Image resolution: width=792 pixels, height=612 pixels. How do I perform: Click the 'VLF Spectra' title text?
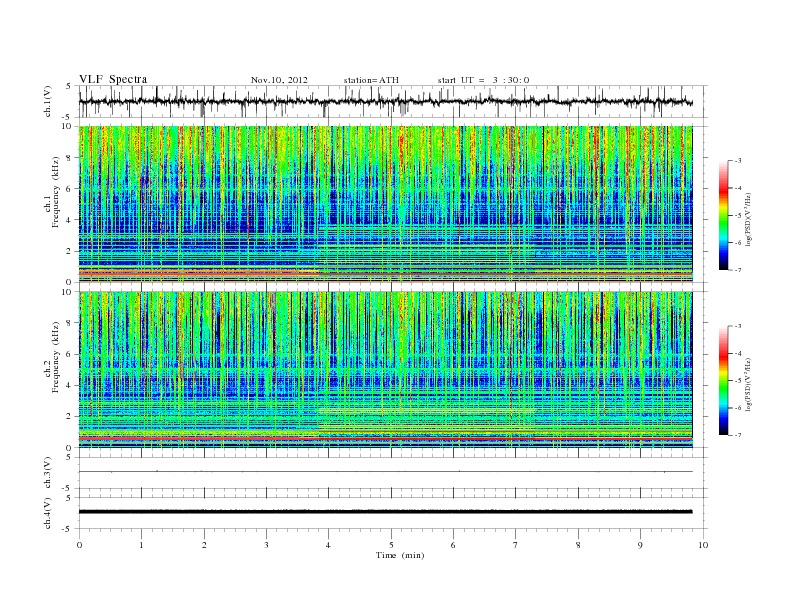click(113, 79)
